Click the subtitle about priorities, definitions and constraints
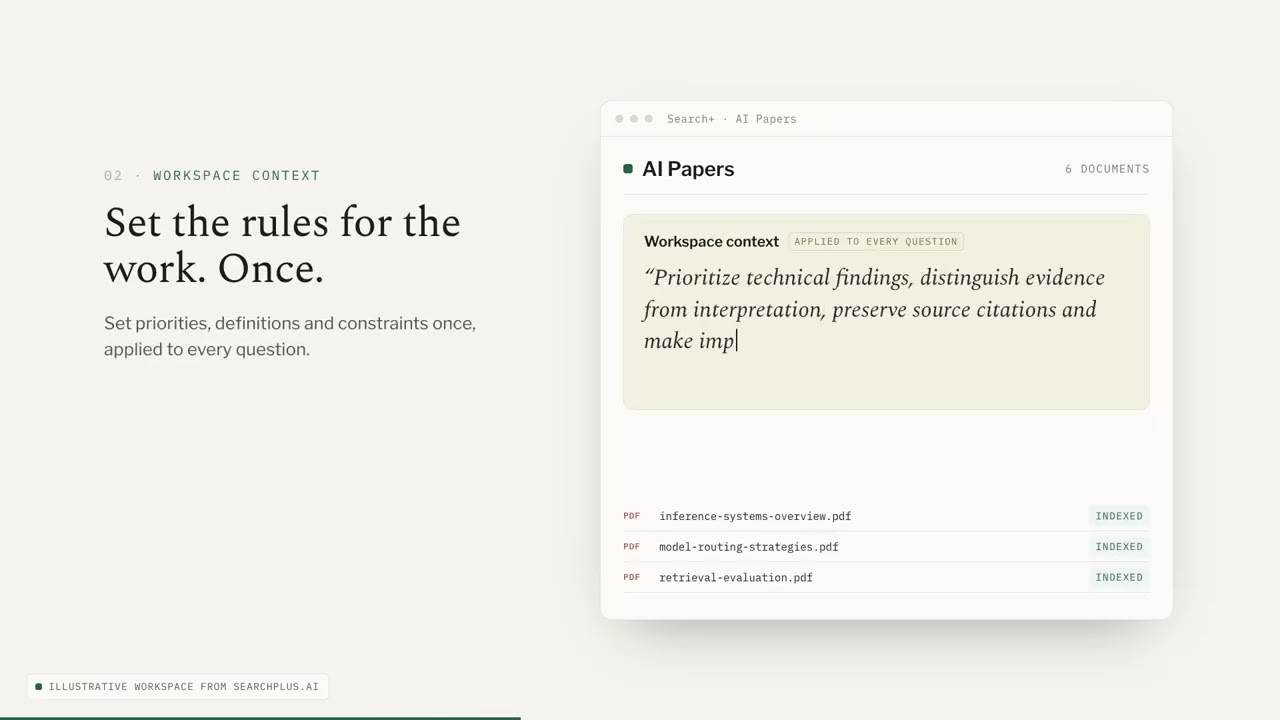This screenshot has height=720, width=1280. 290,336
